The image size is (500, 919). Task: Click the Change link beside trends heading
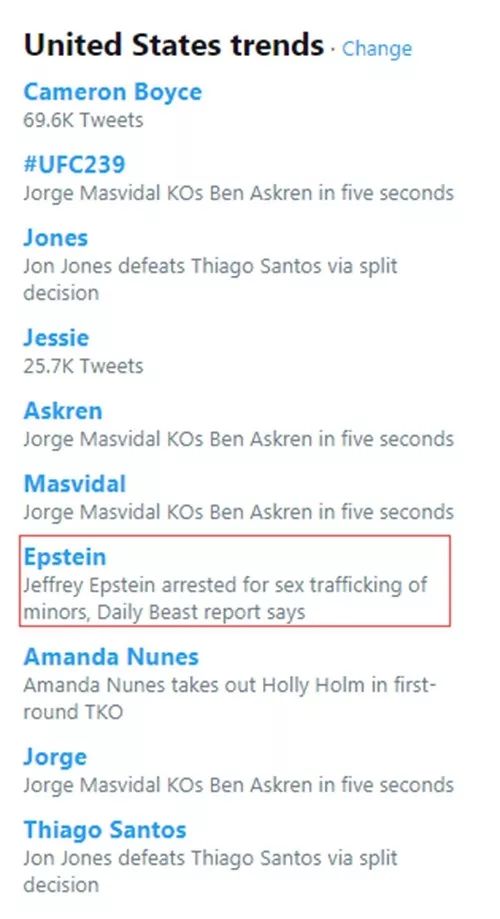pos(376,49)
